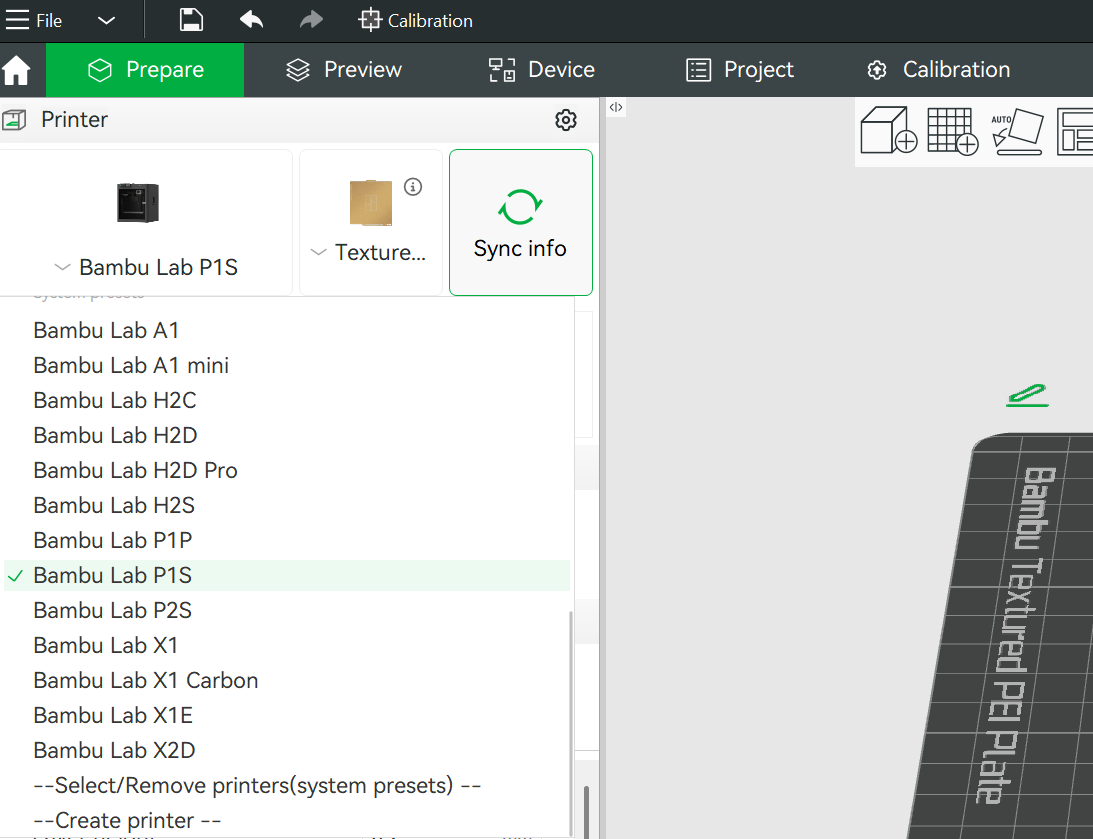Screen dimensions: 1093x839
Task: Toggle the sidebar collapse handle icon
Action: [616, 107]
